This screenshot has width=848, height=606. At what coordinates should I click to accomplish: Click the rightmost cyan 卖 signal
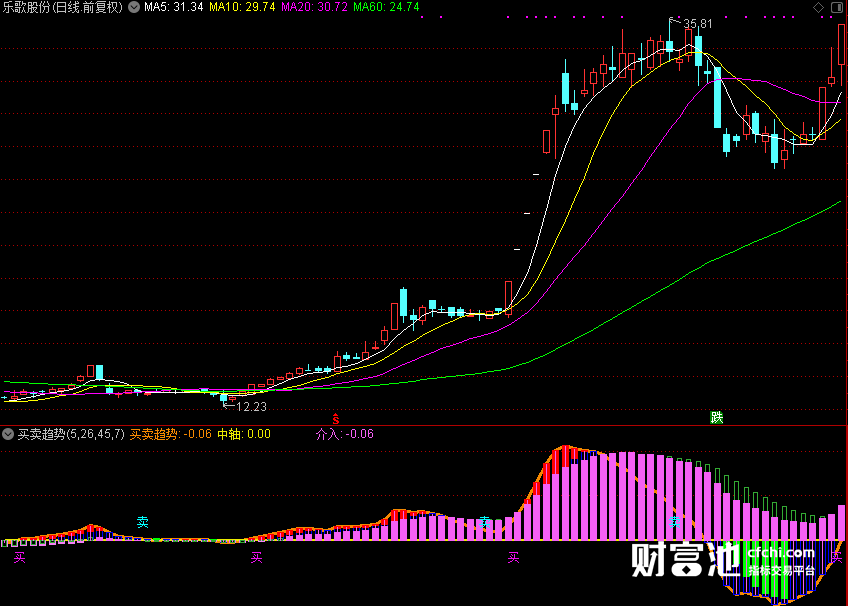[674, 522]
